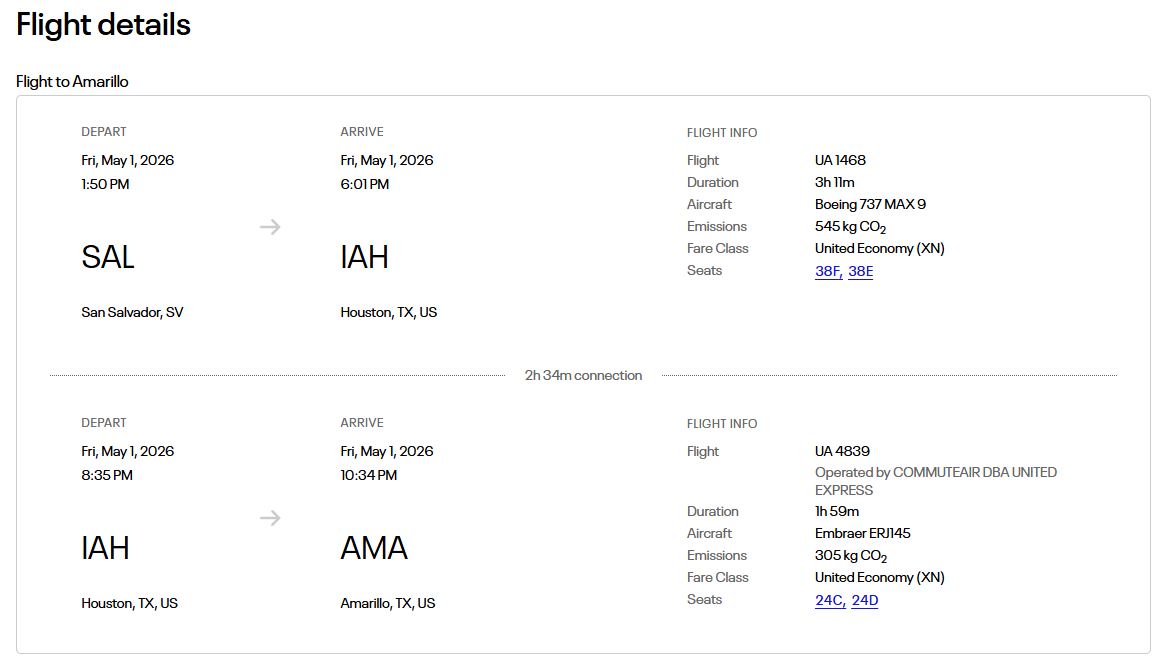The image size is (1166, 669).
Task: Open seat 38F details
Action: [x=826, y=270]
